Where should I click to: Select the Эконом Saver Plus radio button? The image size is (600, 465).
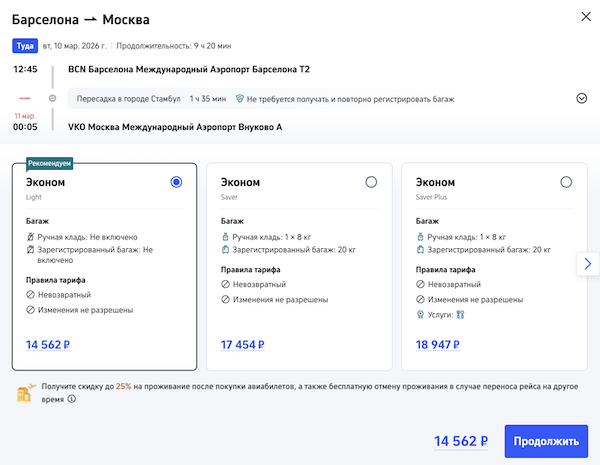pos(566,182)
